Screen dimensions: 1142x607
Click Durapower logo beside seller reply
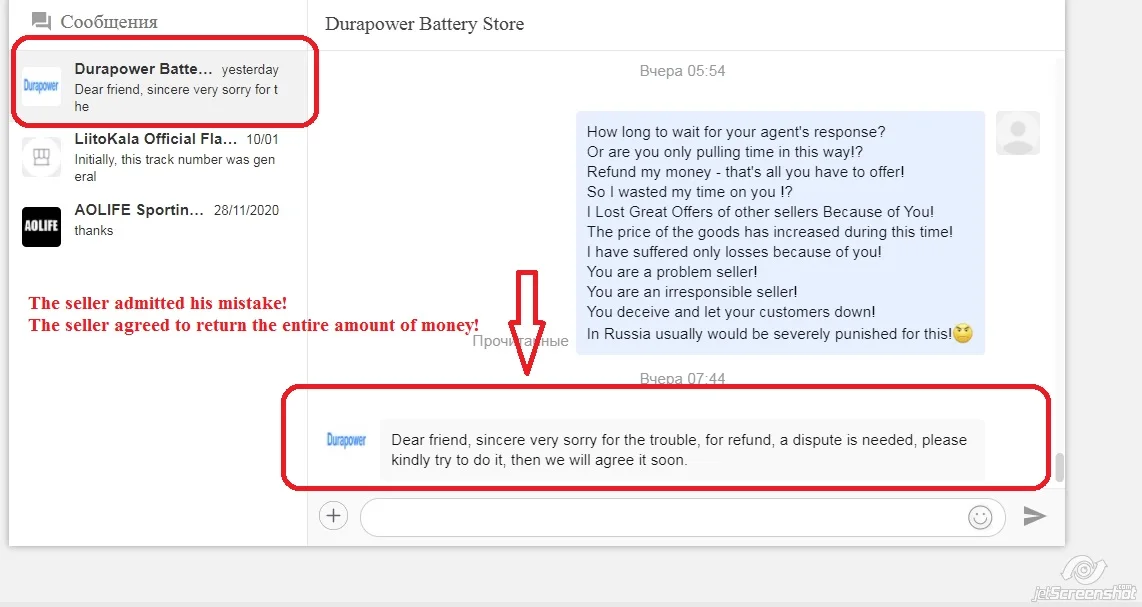pyautogui.click(x=346, y=440)
